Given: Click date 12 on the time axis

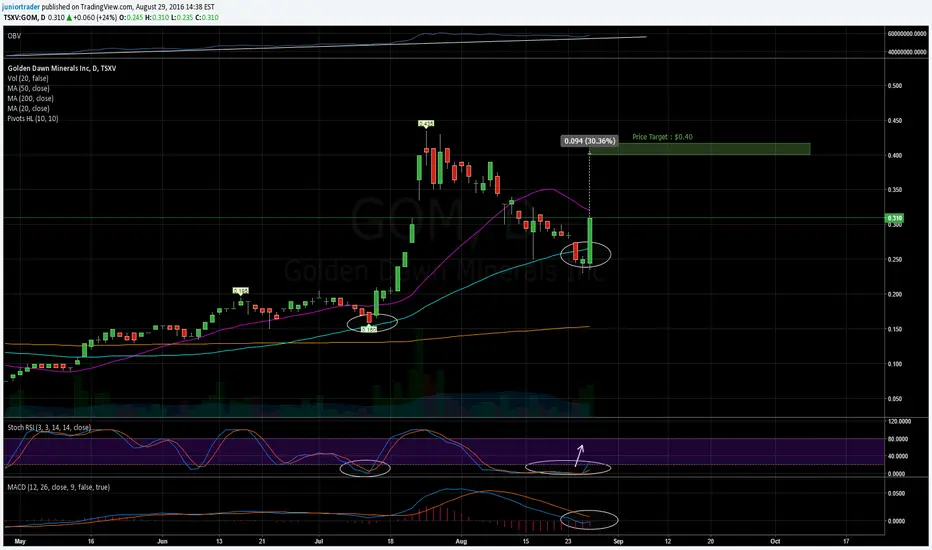Looking at the screenshot, I should [x=668, y=542].
